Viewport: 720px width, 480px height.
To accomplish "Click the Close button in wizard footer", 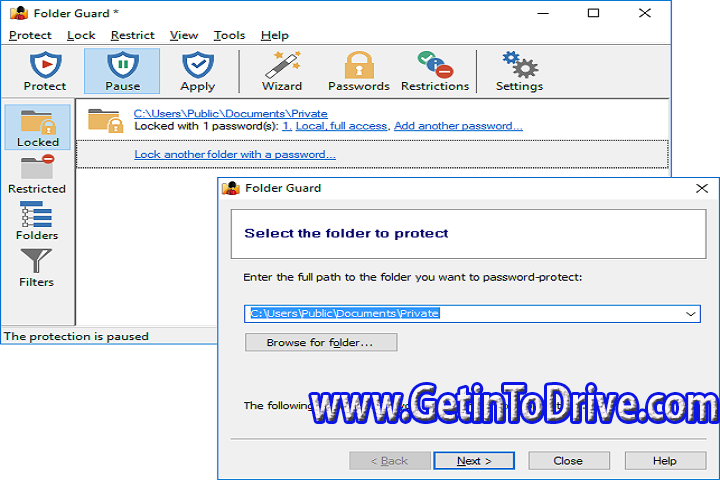I will [x=569, y=461].
